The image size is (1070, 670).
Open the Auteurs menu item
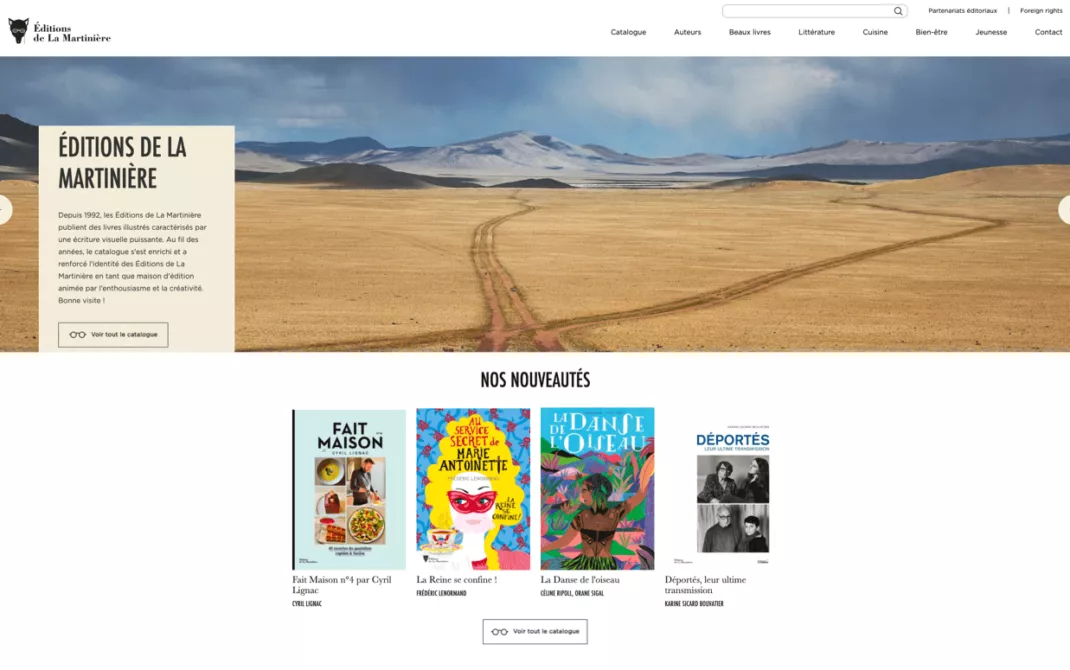687,32
